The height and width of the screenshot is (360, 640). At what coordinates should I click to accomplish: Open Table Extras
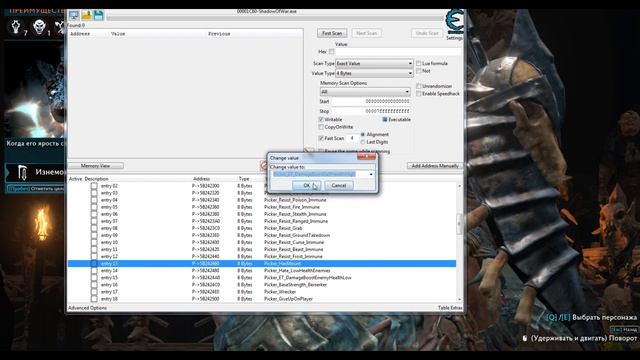pyautogui.click(x=450, y=308)
